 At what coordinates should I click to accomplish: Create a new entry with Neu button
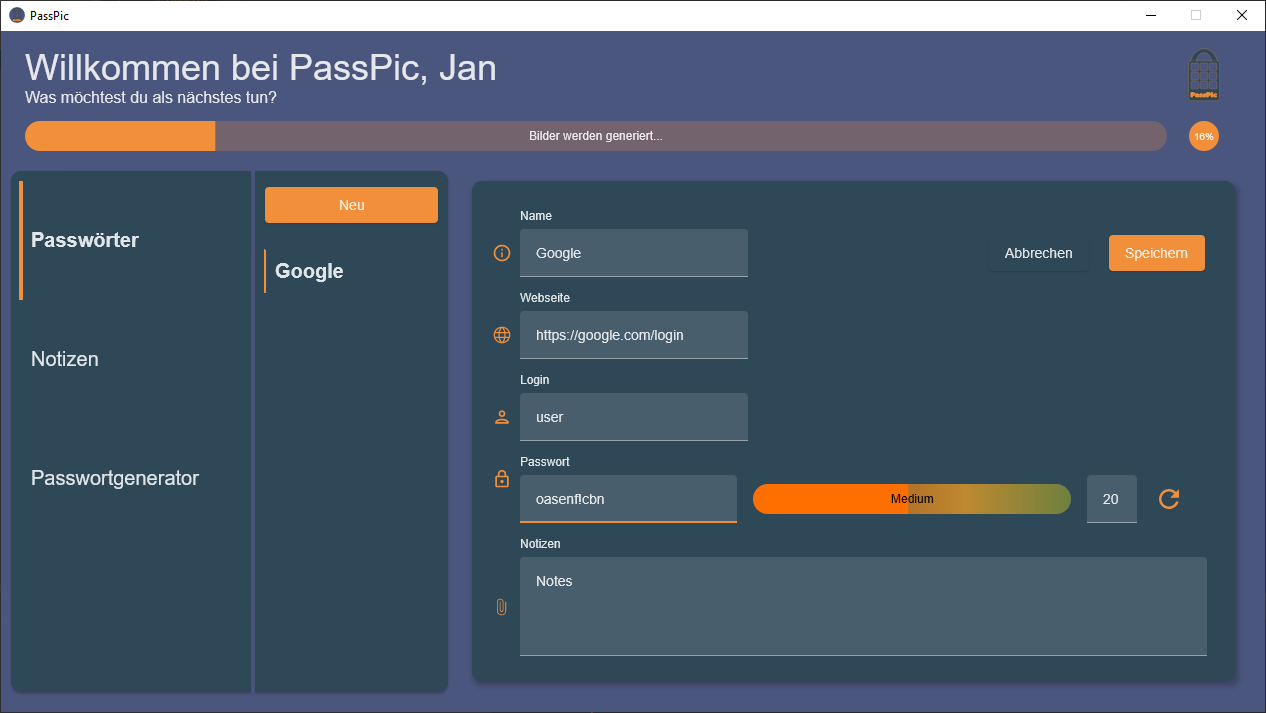click(x=351, y=205)
